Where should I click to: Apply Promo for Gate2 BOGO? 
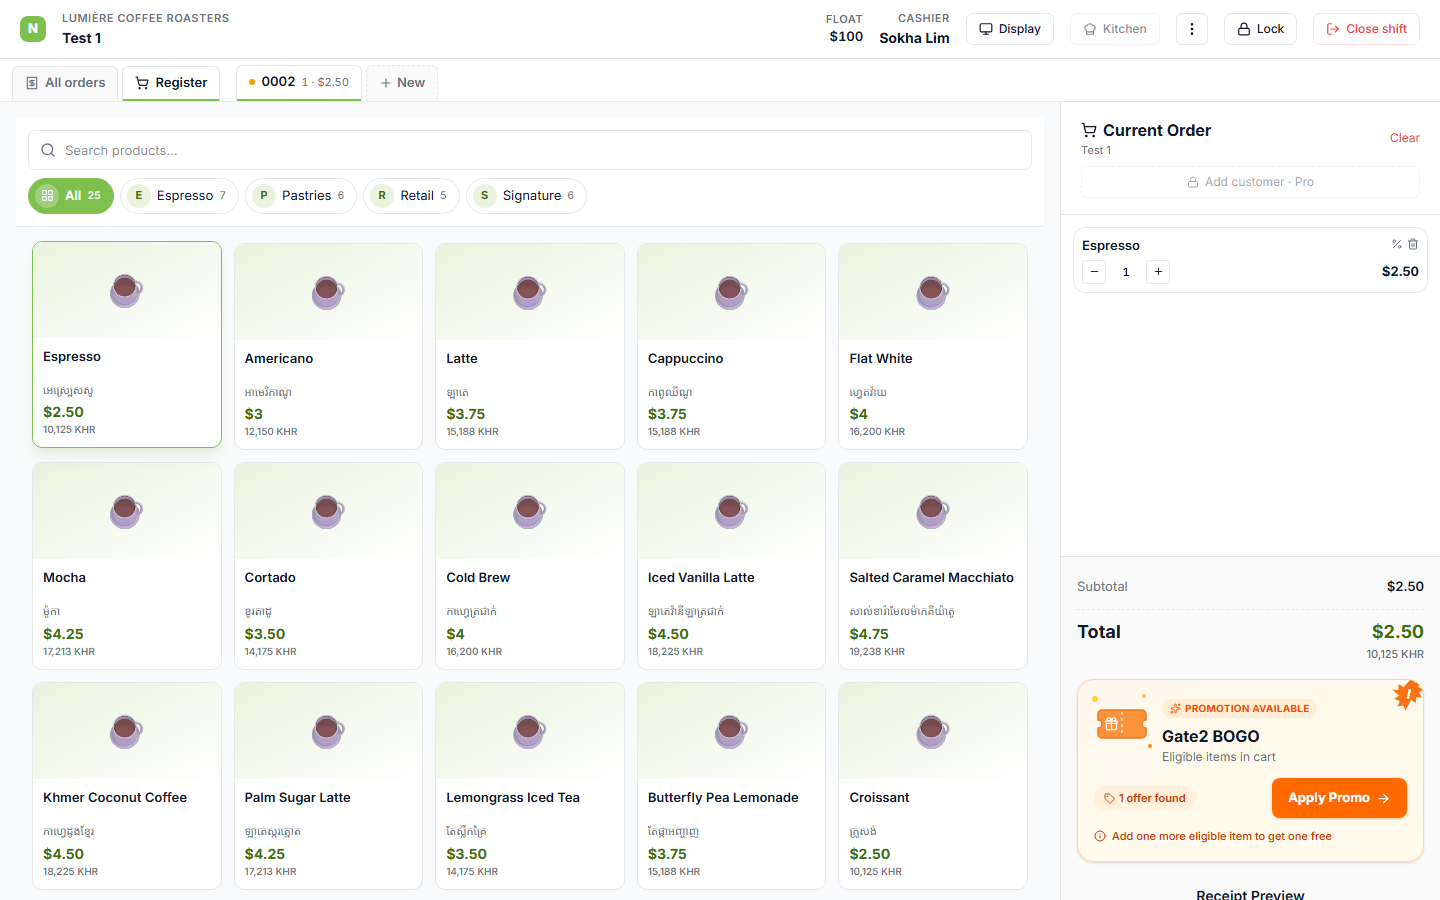point(1339,798)
